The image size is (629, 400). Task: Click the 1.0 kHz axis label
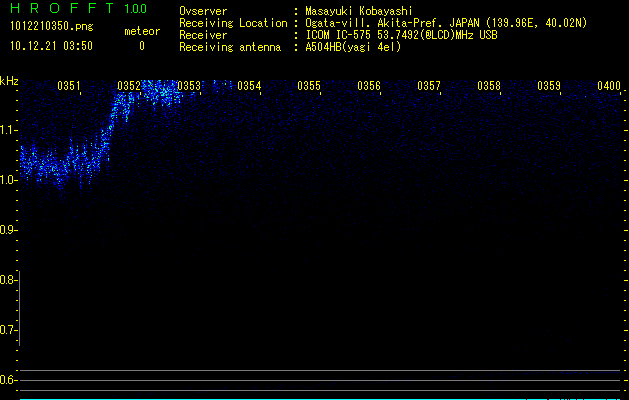[x=8, y=180]
